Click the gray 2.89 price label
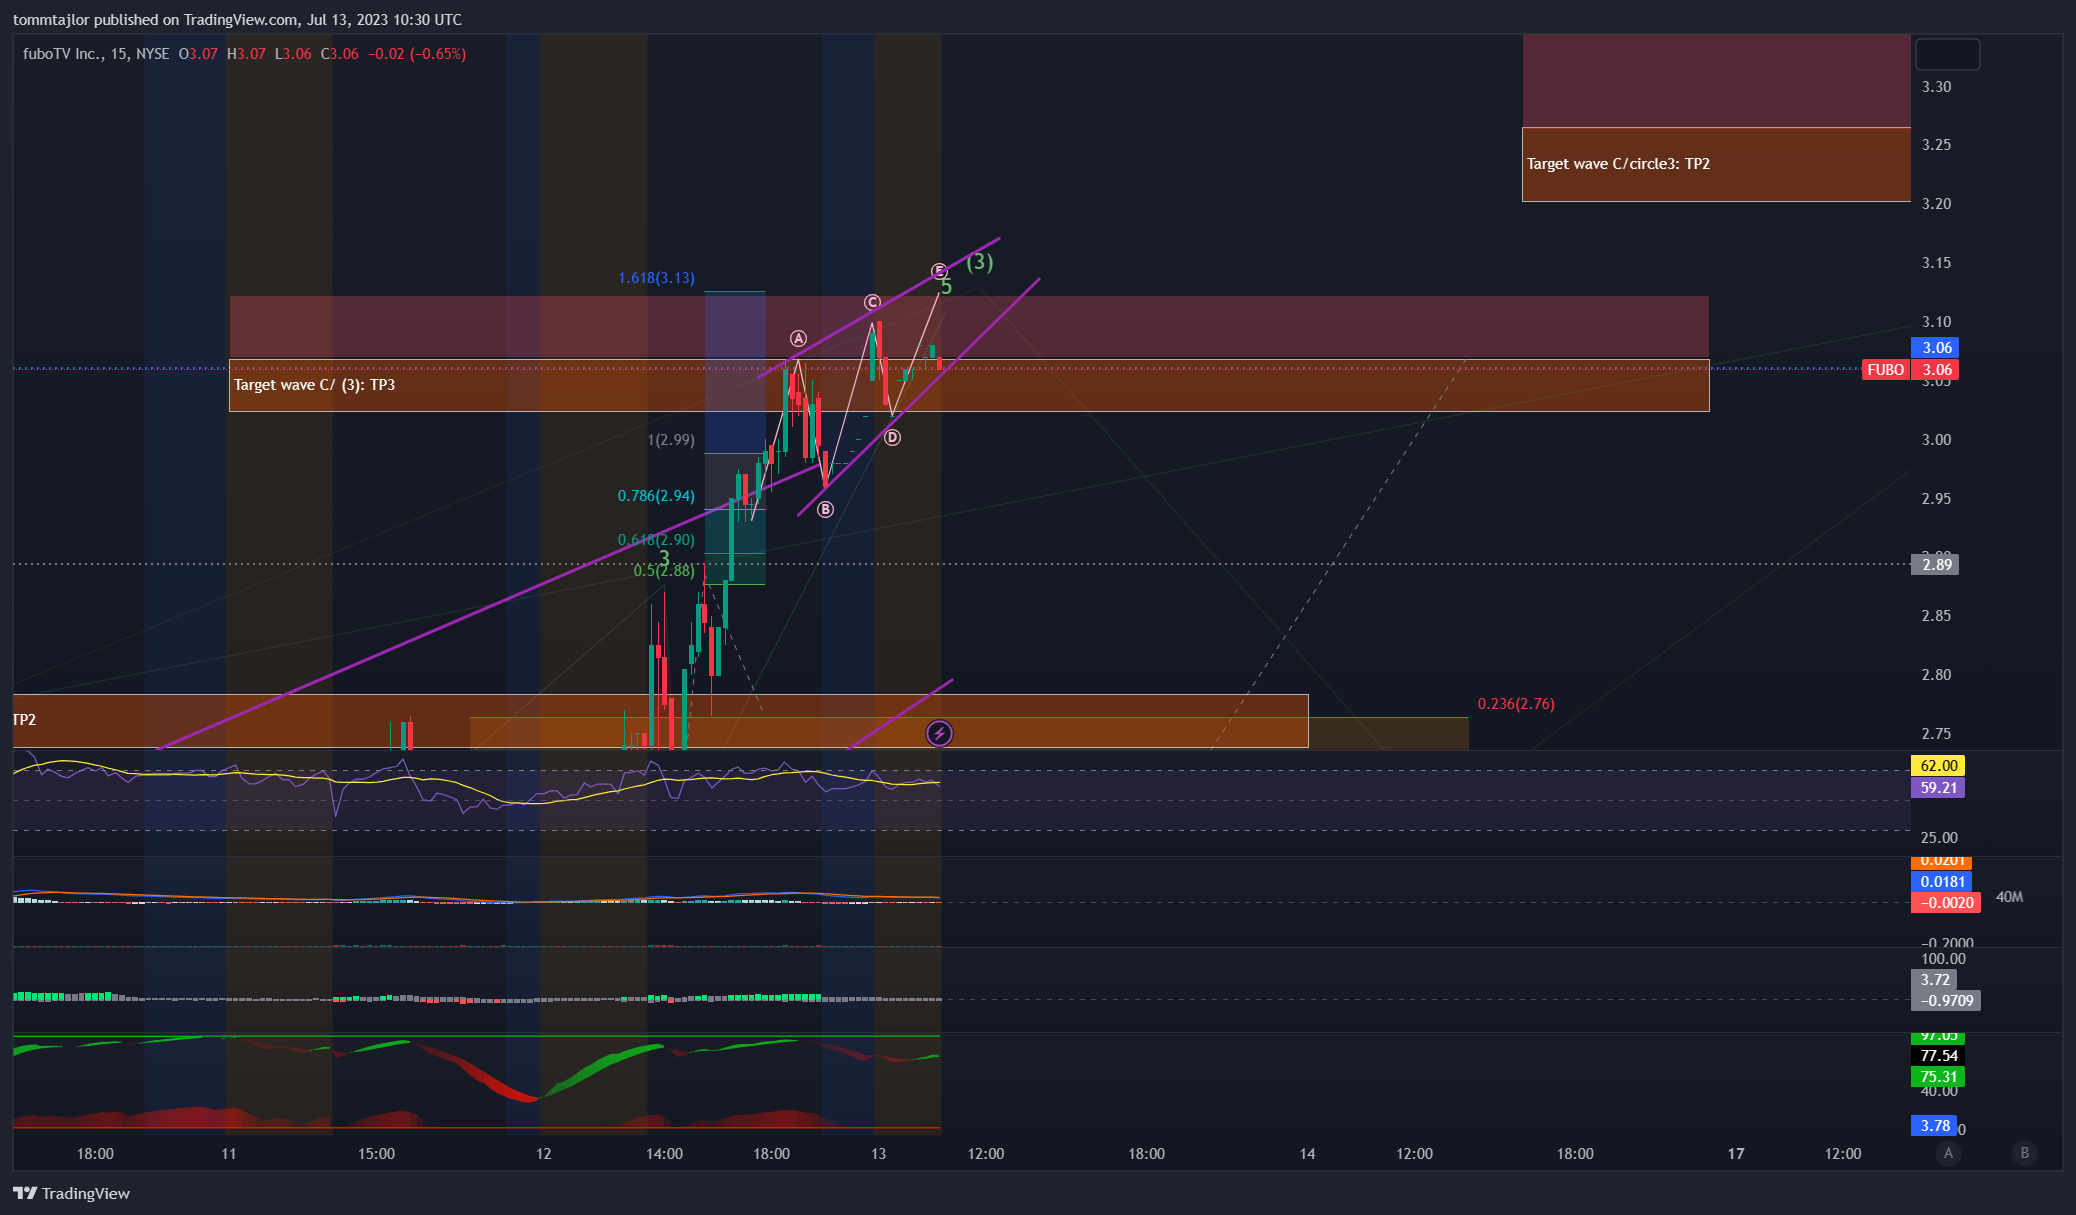 (x=1936, y=564)
